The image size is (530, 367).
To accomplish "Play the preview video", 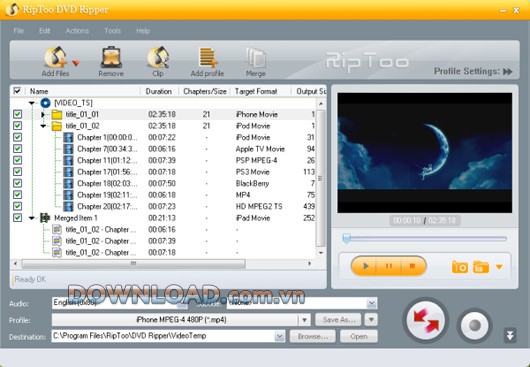I will point(365,266).
